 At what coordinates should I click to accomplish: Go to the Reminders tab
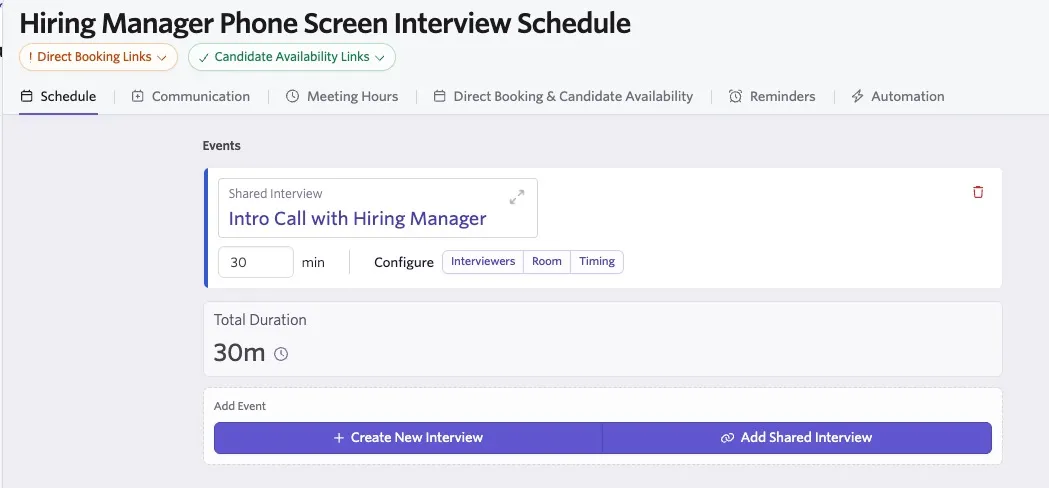click(x=772, y=96)
